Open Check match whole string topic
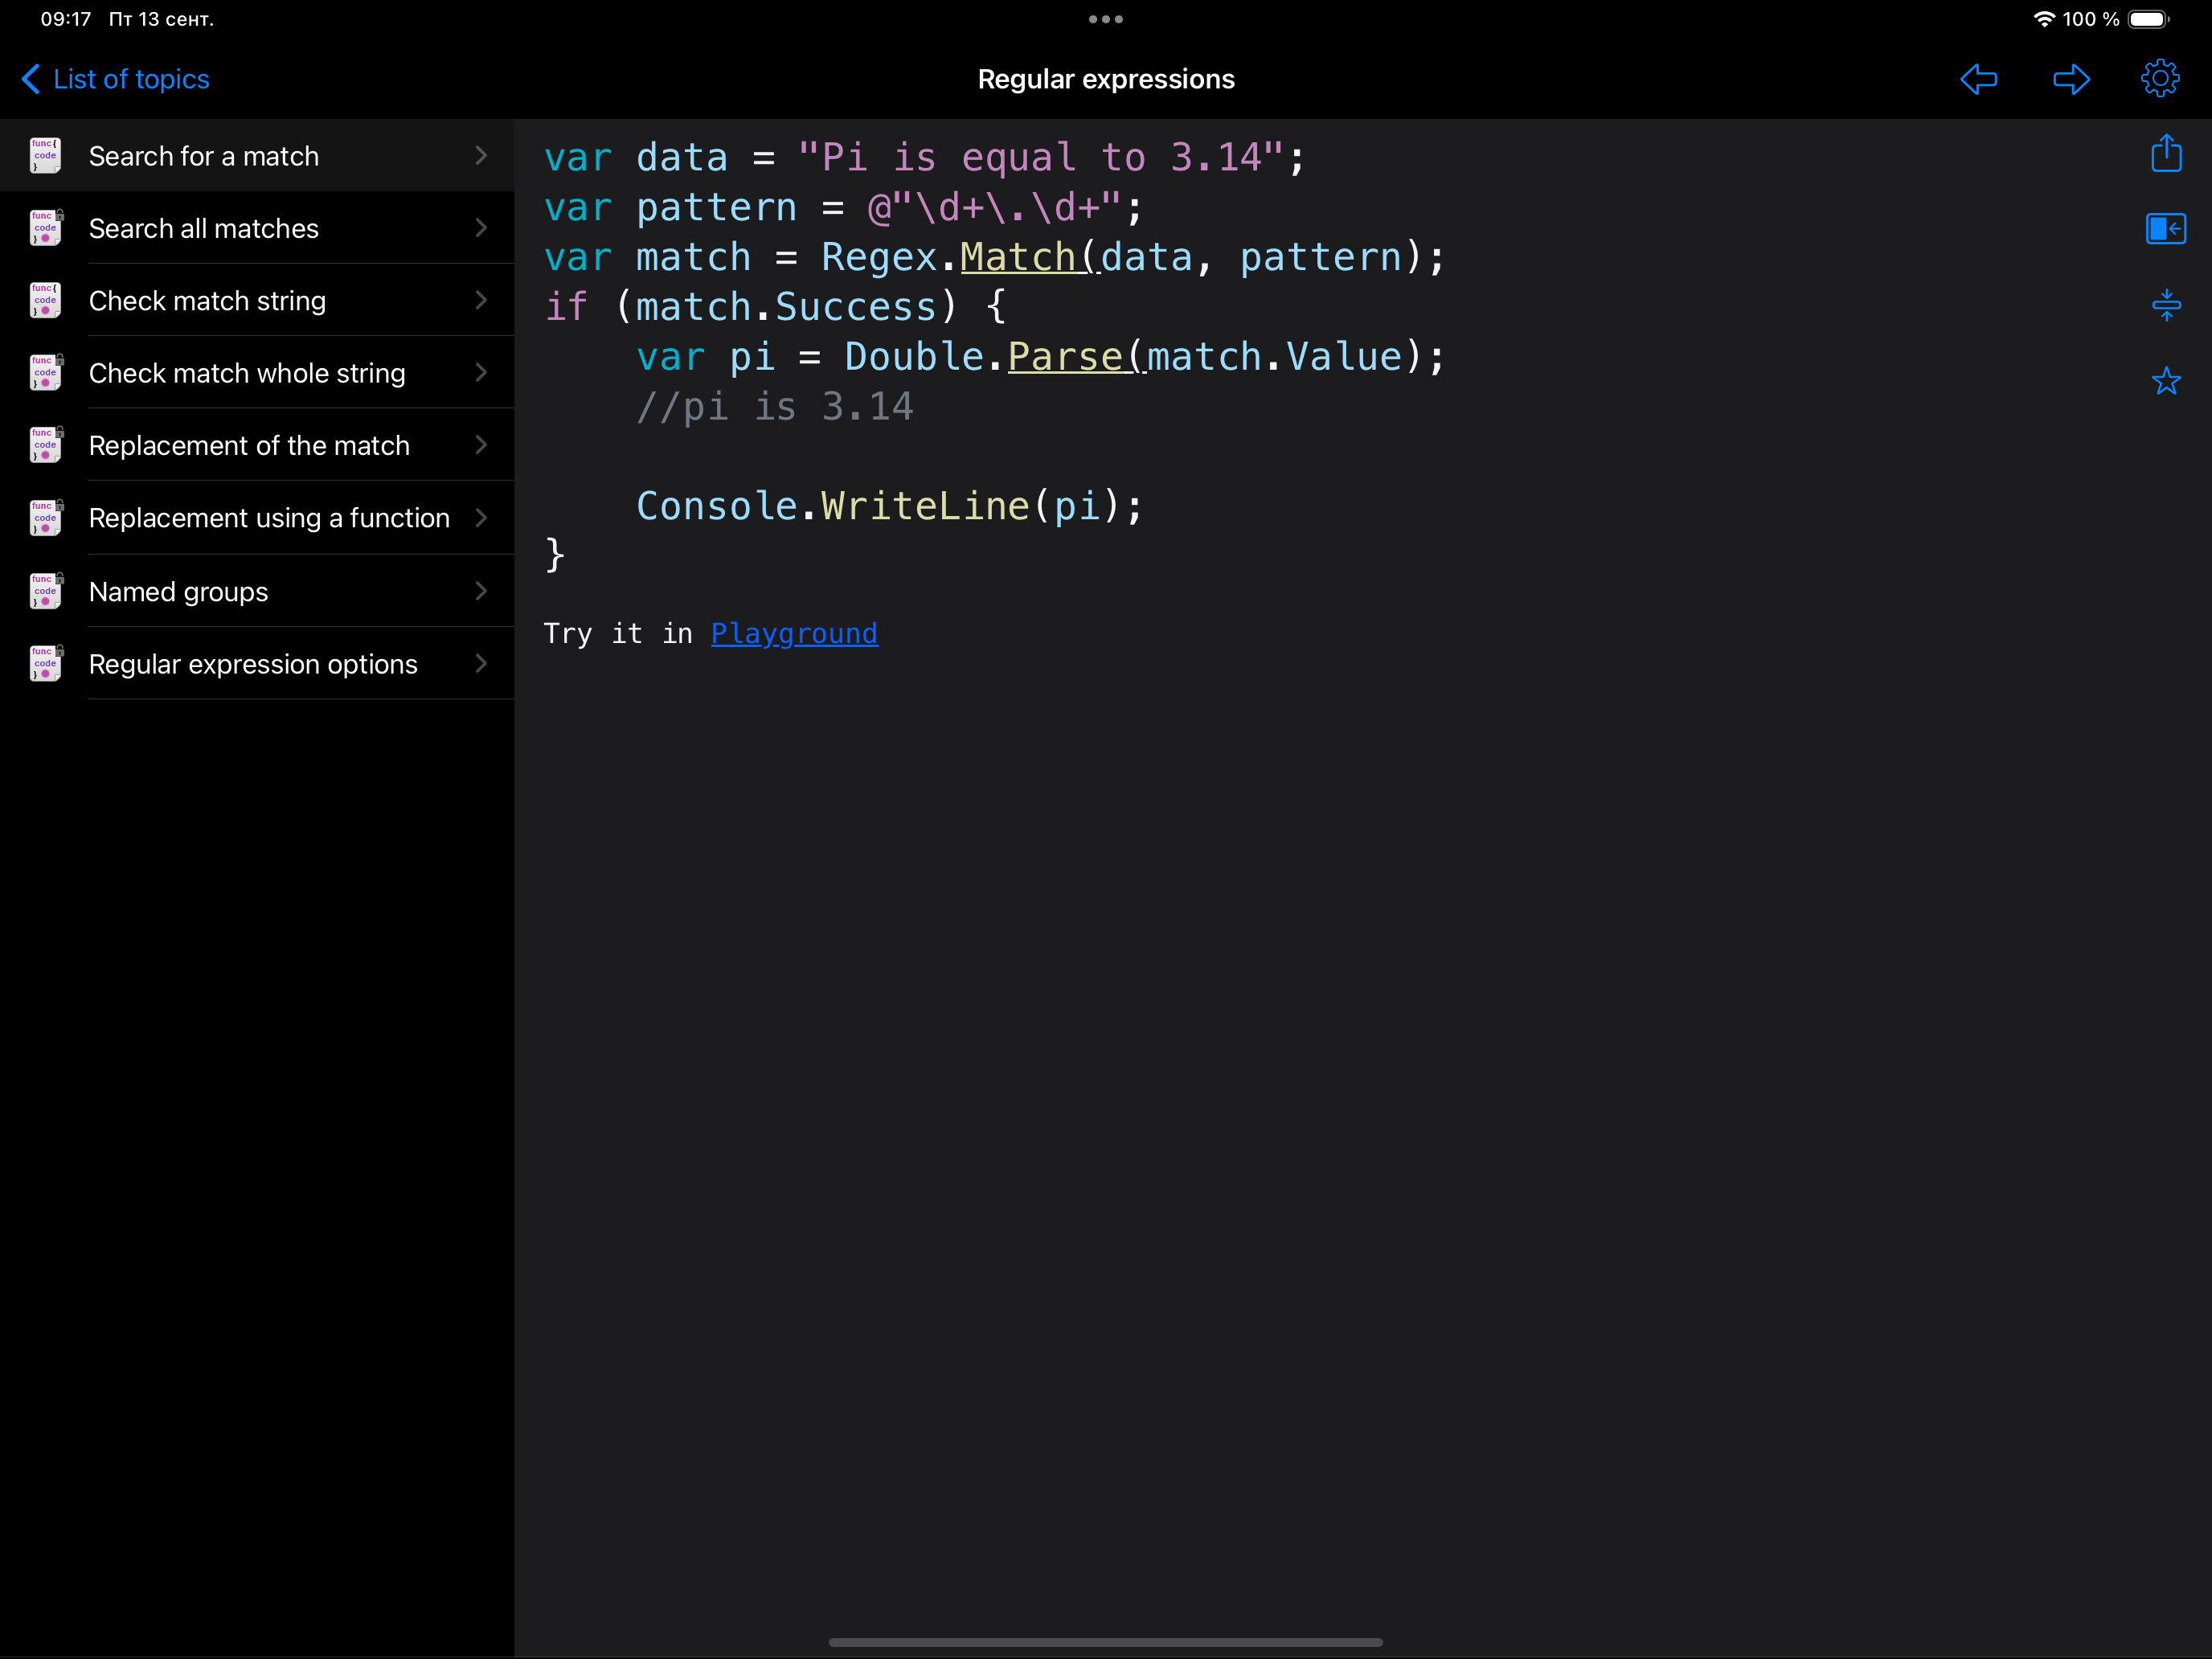This screenshot has height=1659, width=2212. [257, 373]
